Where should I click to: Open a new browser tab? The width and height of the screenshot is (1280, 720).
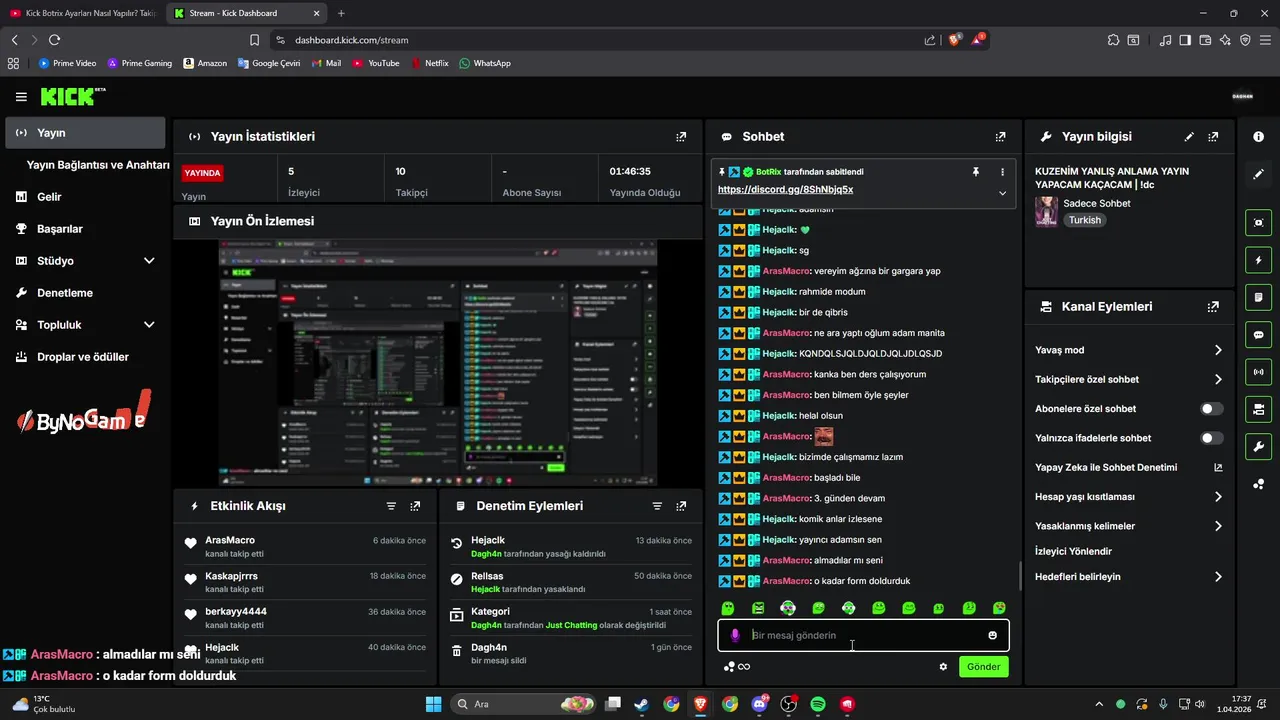pos(341,13)
